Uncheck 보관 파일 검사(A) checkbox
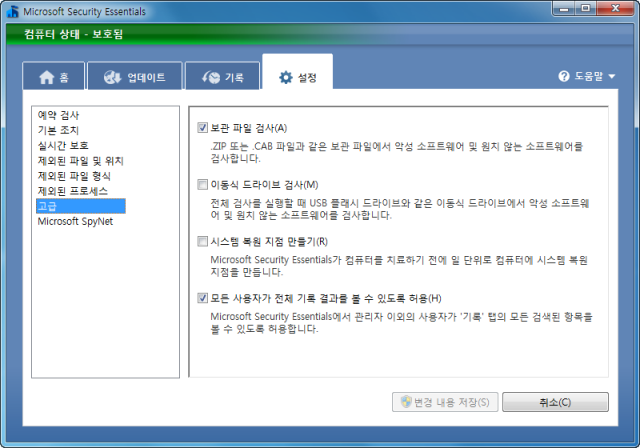This screenshot has width=640, height=448. tap(202, 128)
